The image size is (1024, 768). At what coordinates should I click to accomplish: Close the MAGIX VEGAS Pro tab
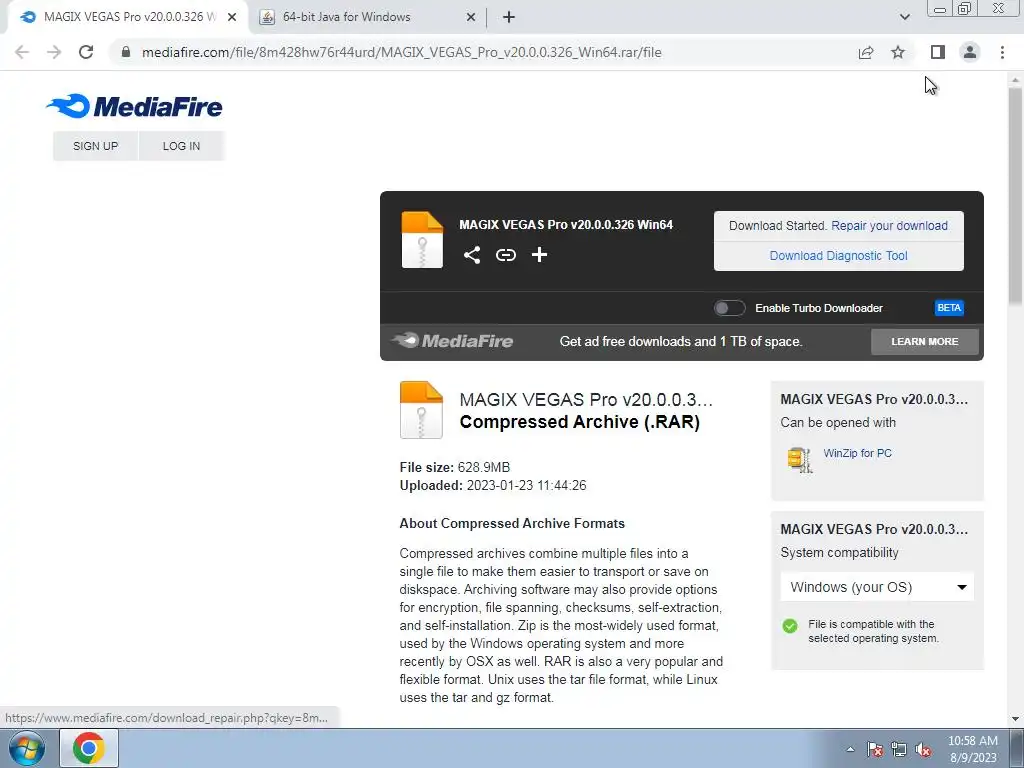pyautogui.click(x=232, y=17)
